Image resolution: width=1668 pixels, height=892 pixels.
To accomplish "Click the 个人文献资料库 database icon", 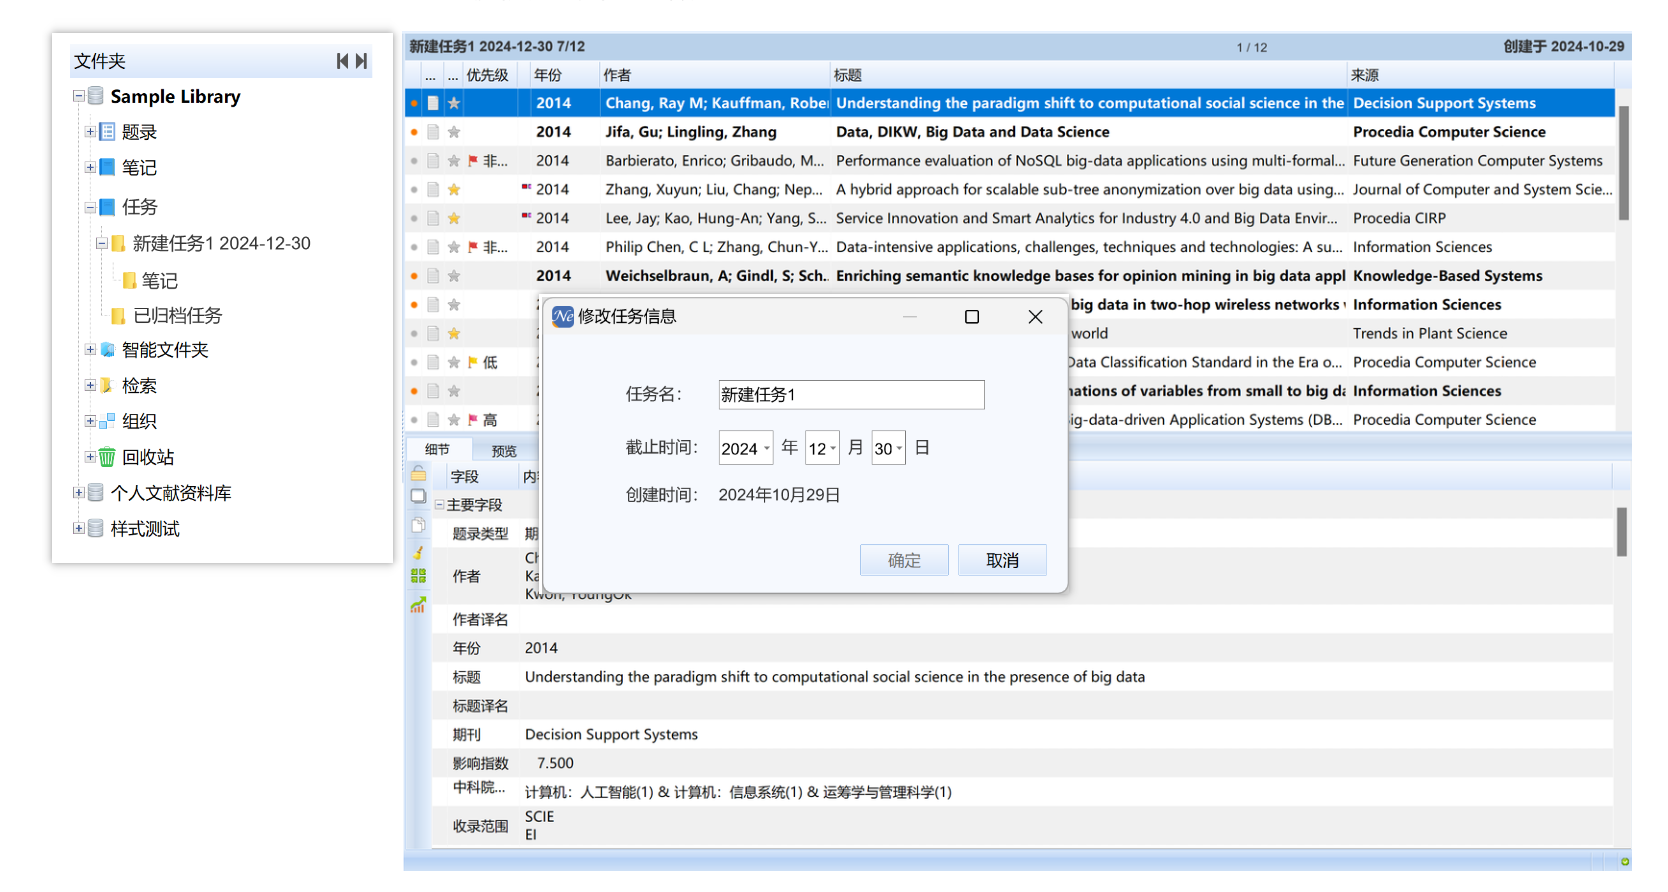I will point(96,493).
